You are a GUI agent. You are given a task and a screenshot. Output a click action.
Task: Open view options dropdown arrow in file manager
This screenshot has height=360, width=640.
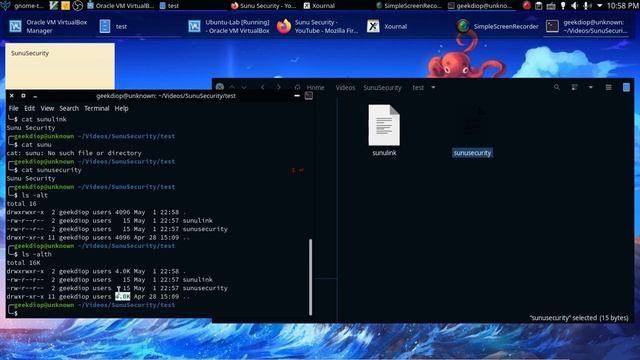pos(590,87)
